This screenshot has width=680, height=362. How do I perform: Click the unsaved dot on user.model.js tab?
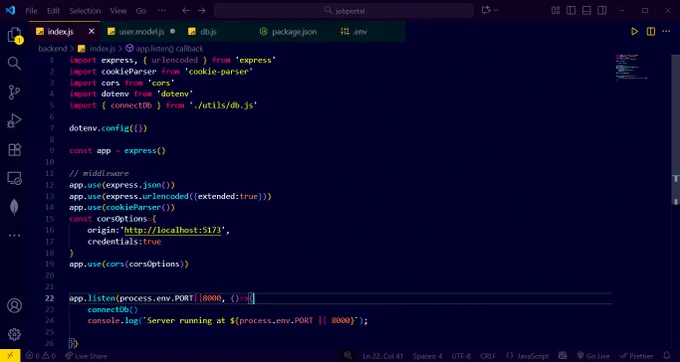(x=173, y=32)
